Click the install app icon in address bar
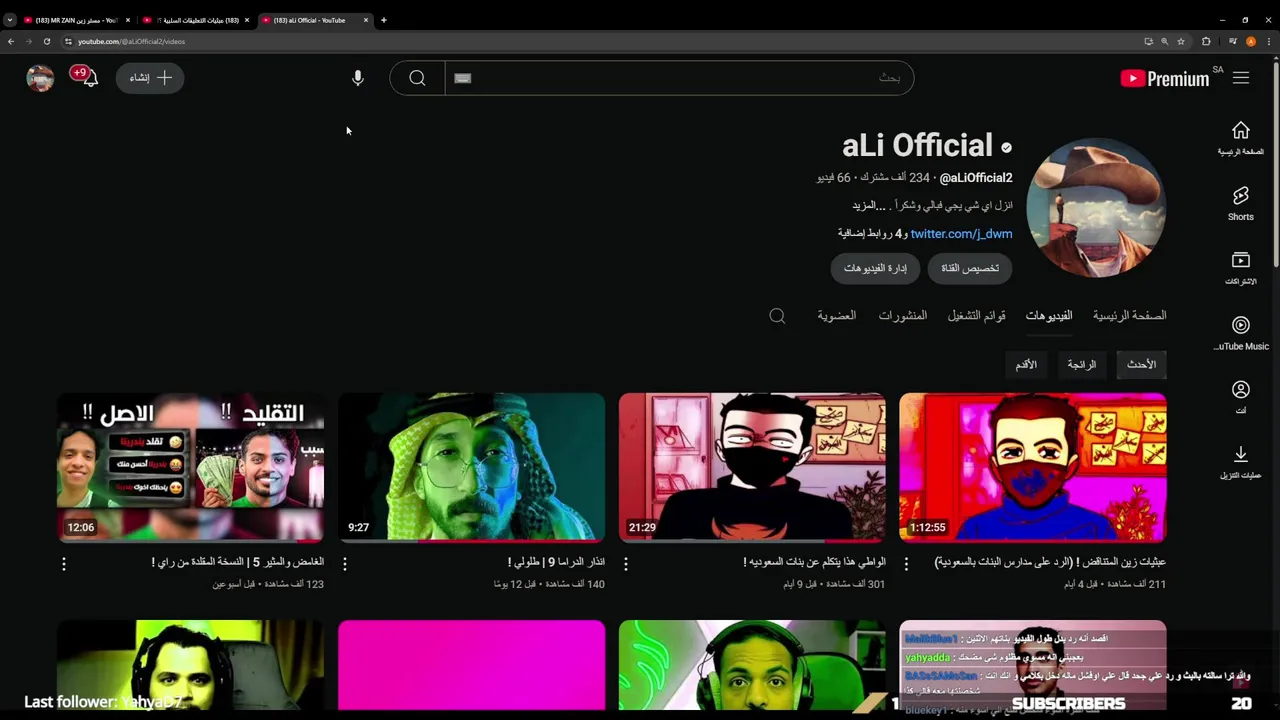The height and width of the screenshot is (720, 1280). 1148,41
